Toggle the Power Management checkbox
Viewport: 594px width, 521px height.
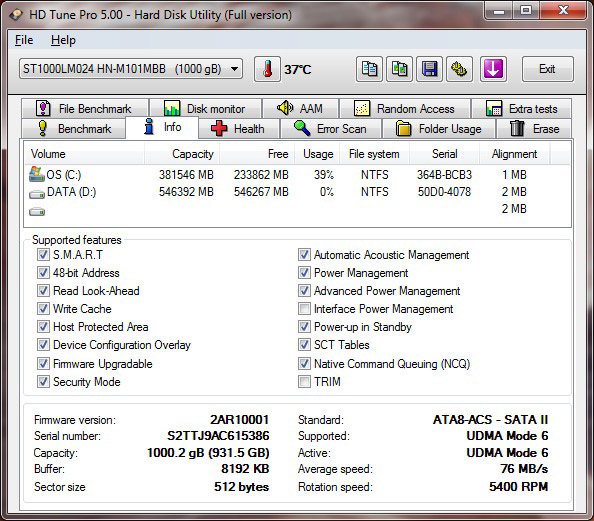(x=304, y=272)
